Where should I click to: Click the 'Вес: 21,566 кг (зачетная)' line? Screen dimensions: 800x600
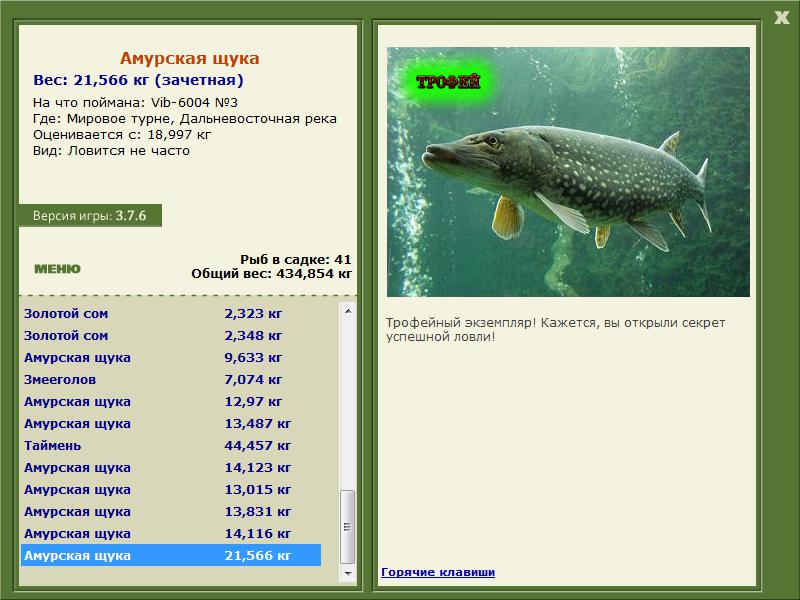click(x=138, y=80)
